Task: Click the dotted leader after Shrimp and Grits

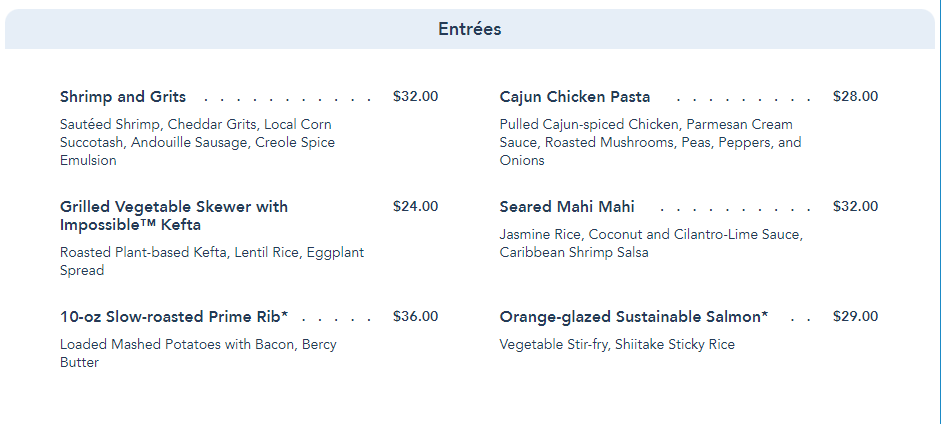Action: coord(287,98)
